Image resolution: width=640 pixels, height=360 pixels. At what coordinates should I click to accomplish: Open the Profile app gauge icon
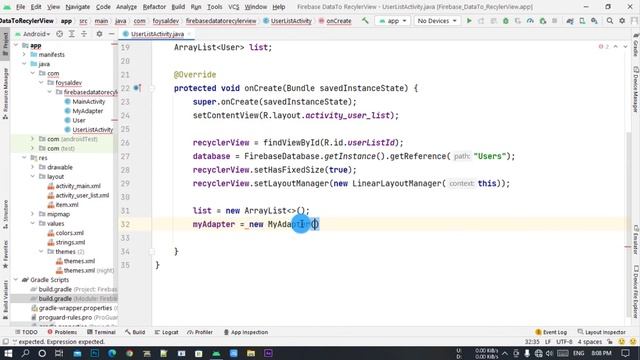tap(530, 20)
